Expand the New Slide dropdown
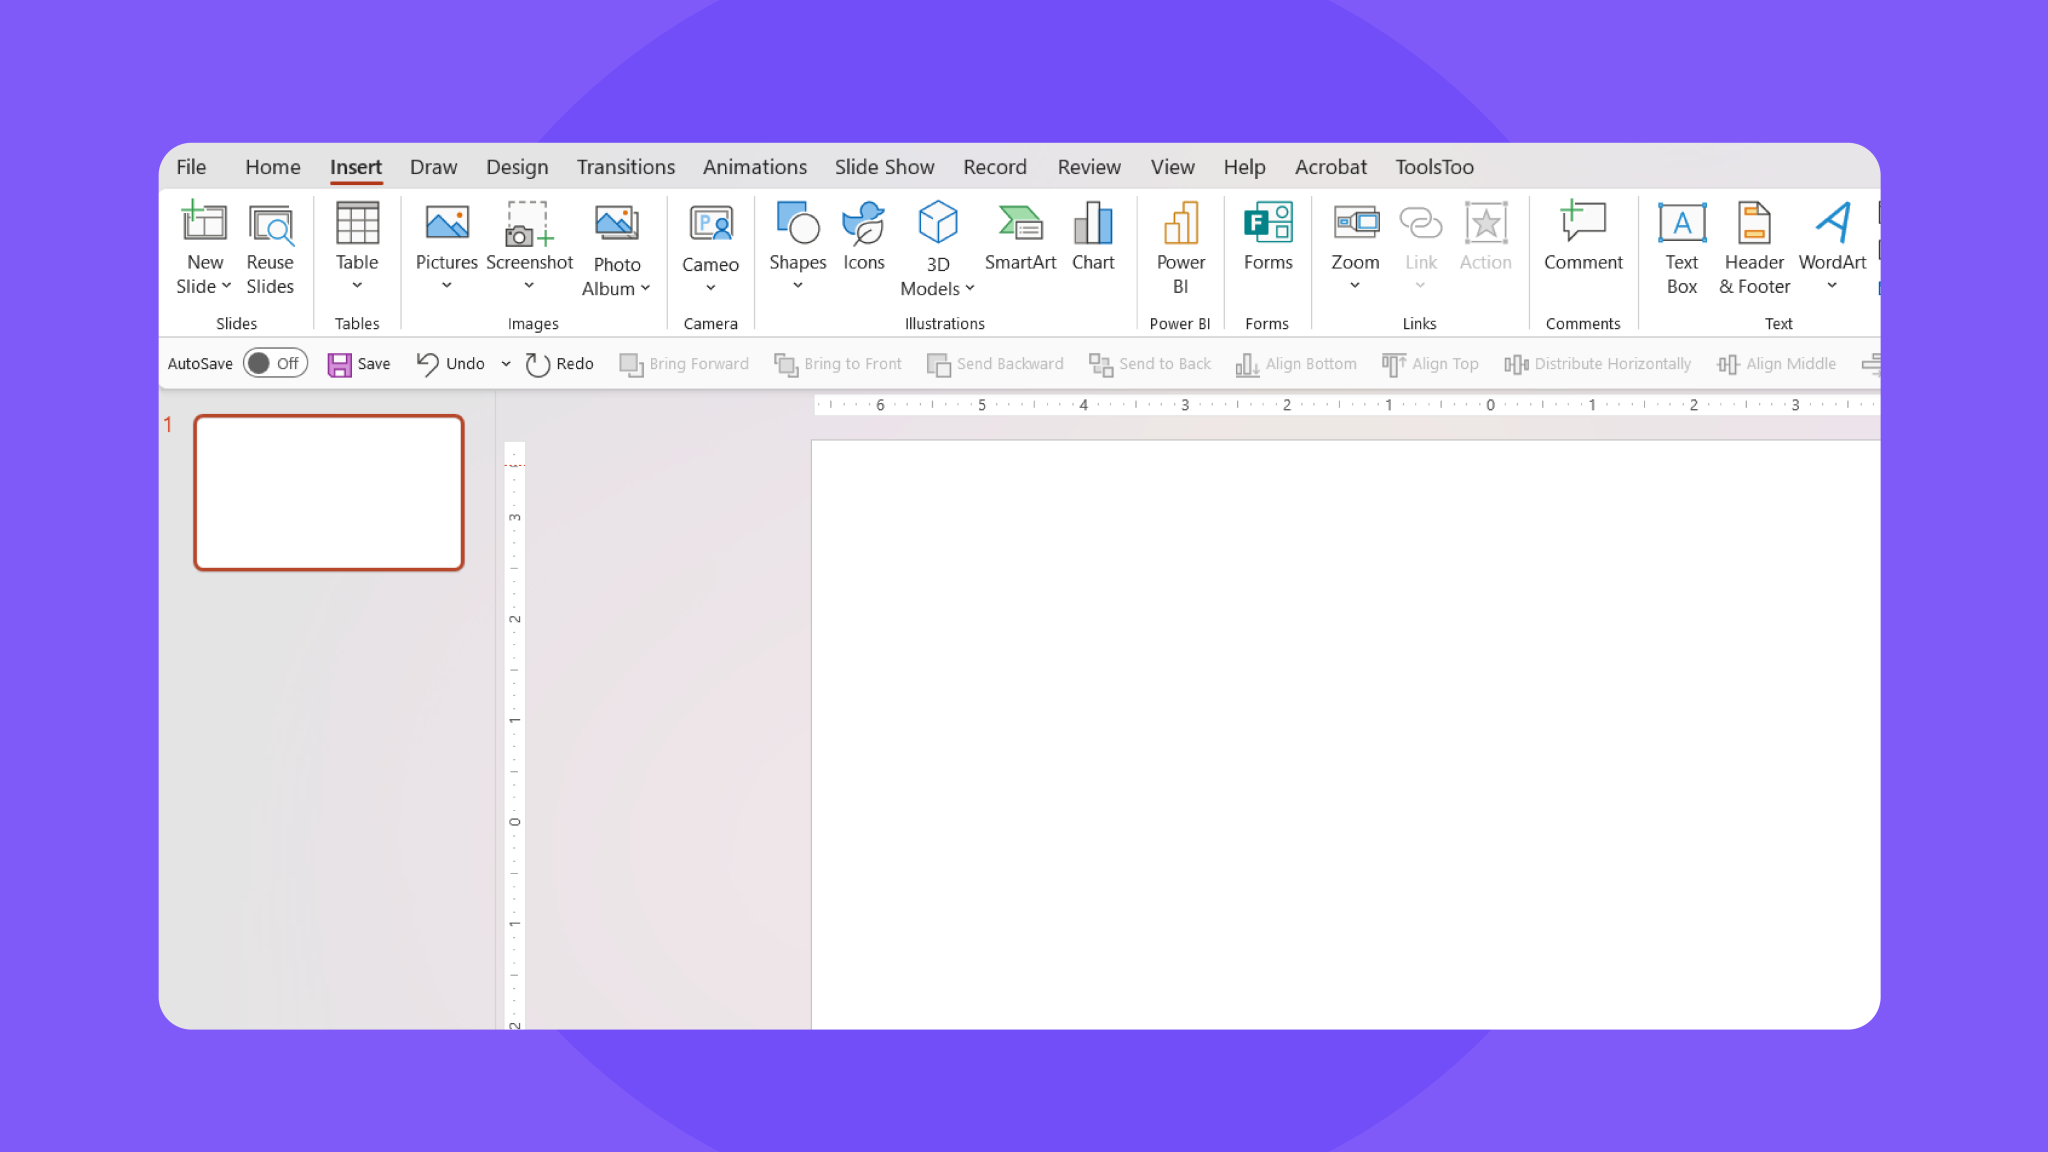 [x=224, y=285]
